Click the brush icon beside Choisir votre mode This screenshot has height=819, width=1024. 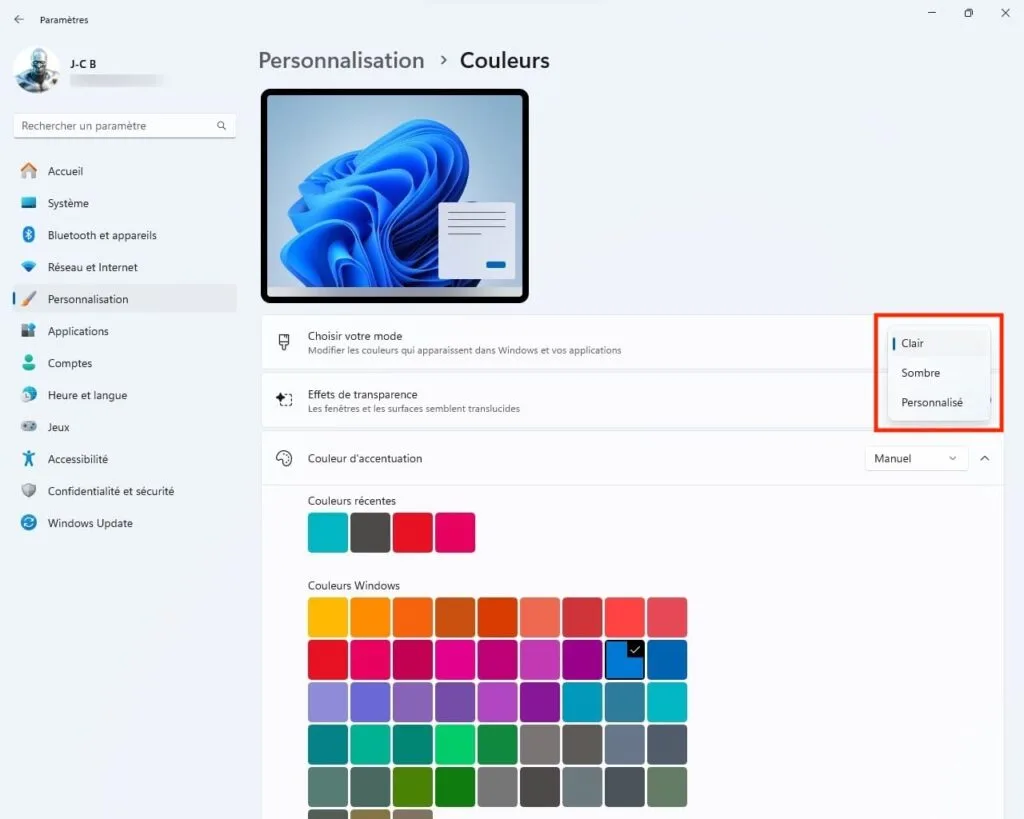coord(284,342)
